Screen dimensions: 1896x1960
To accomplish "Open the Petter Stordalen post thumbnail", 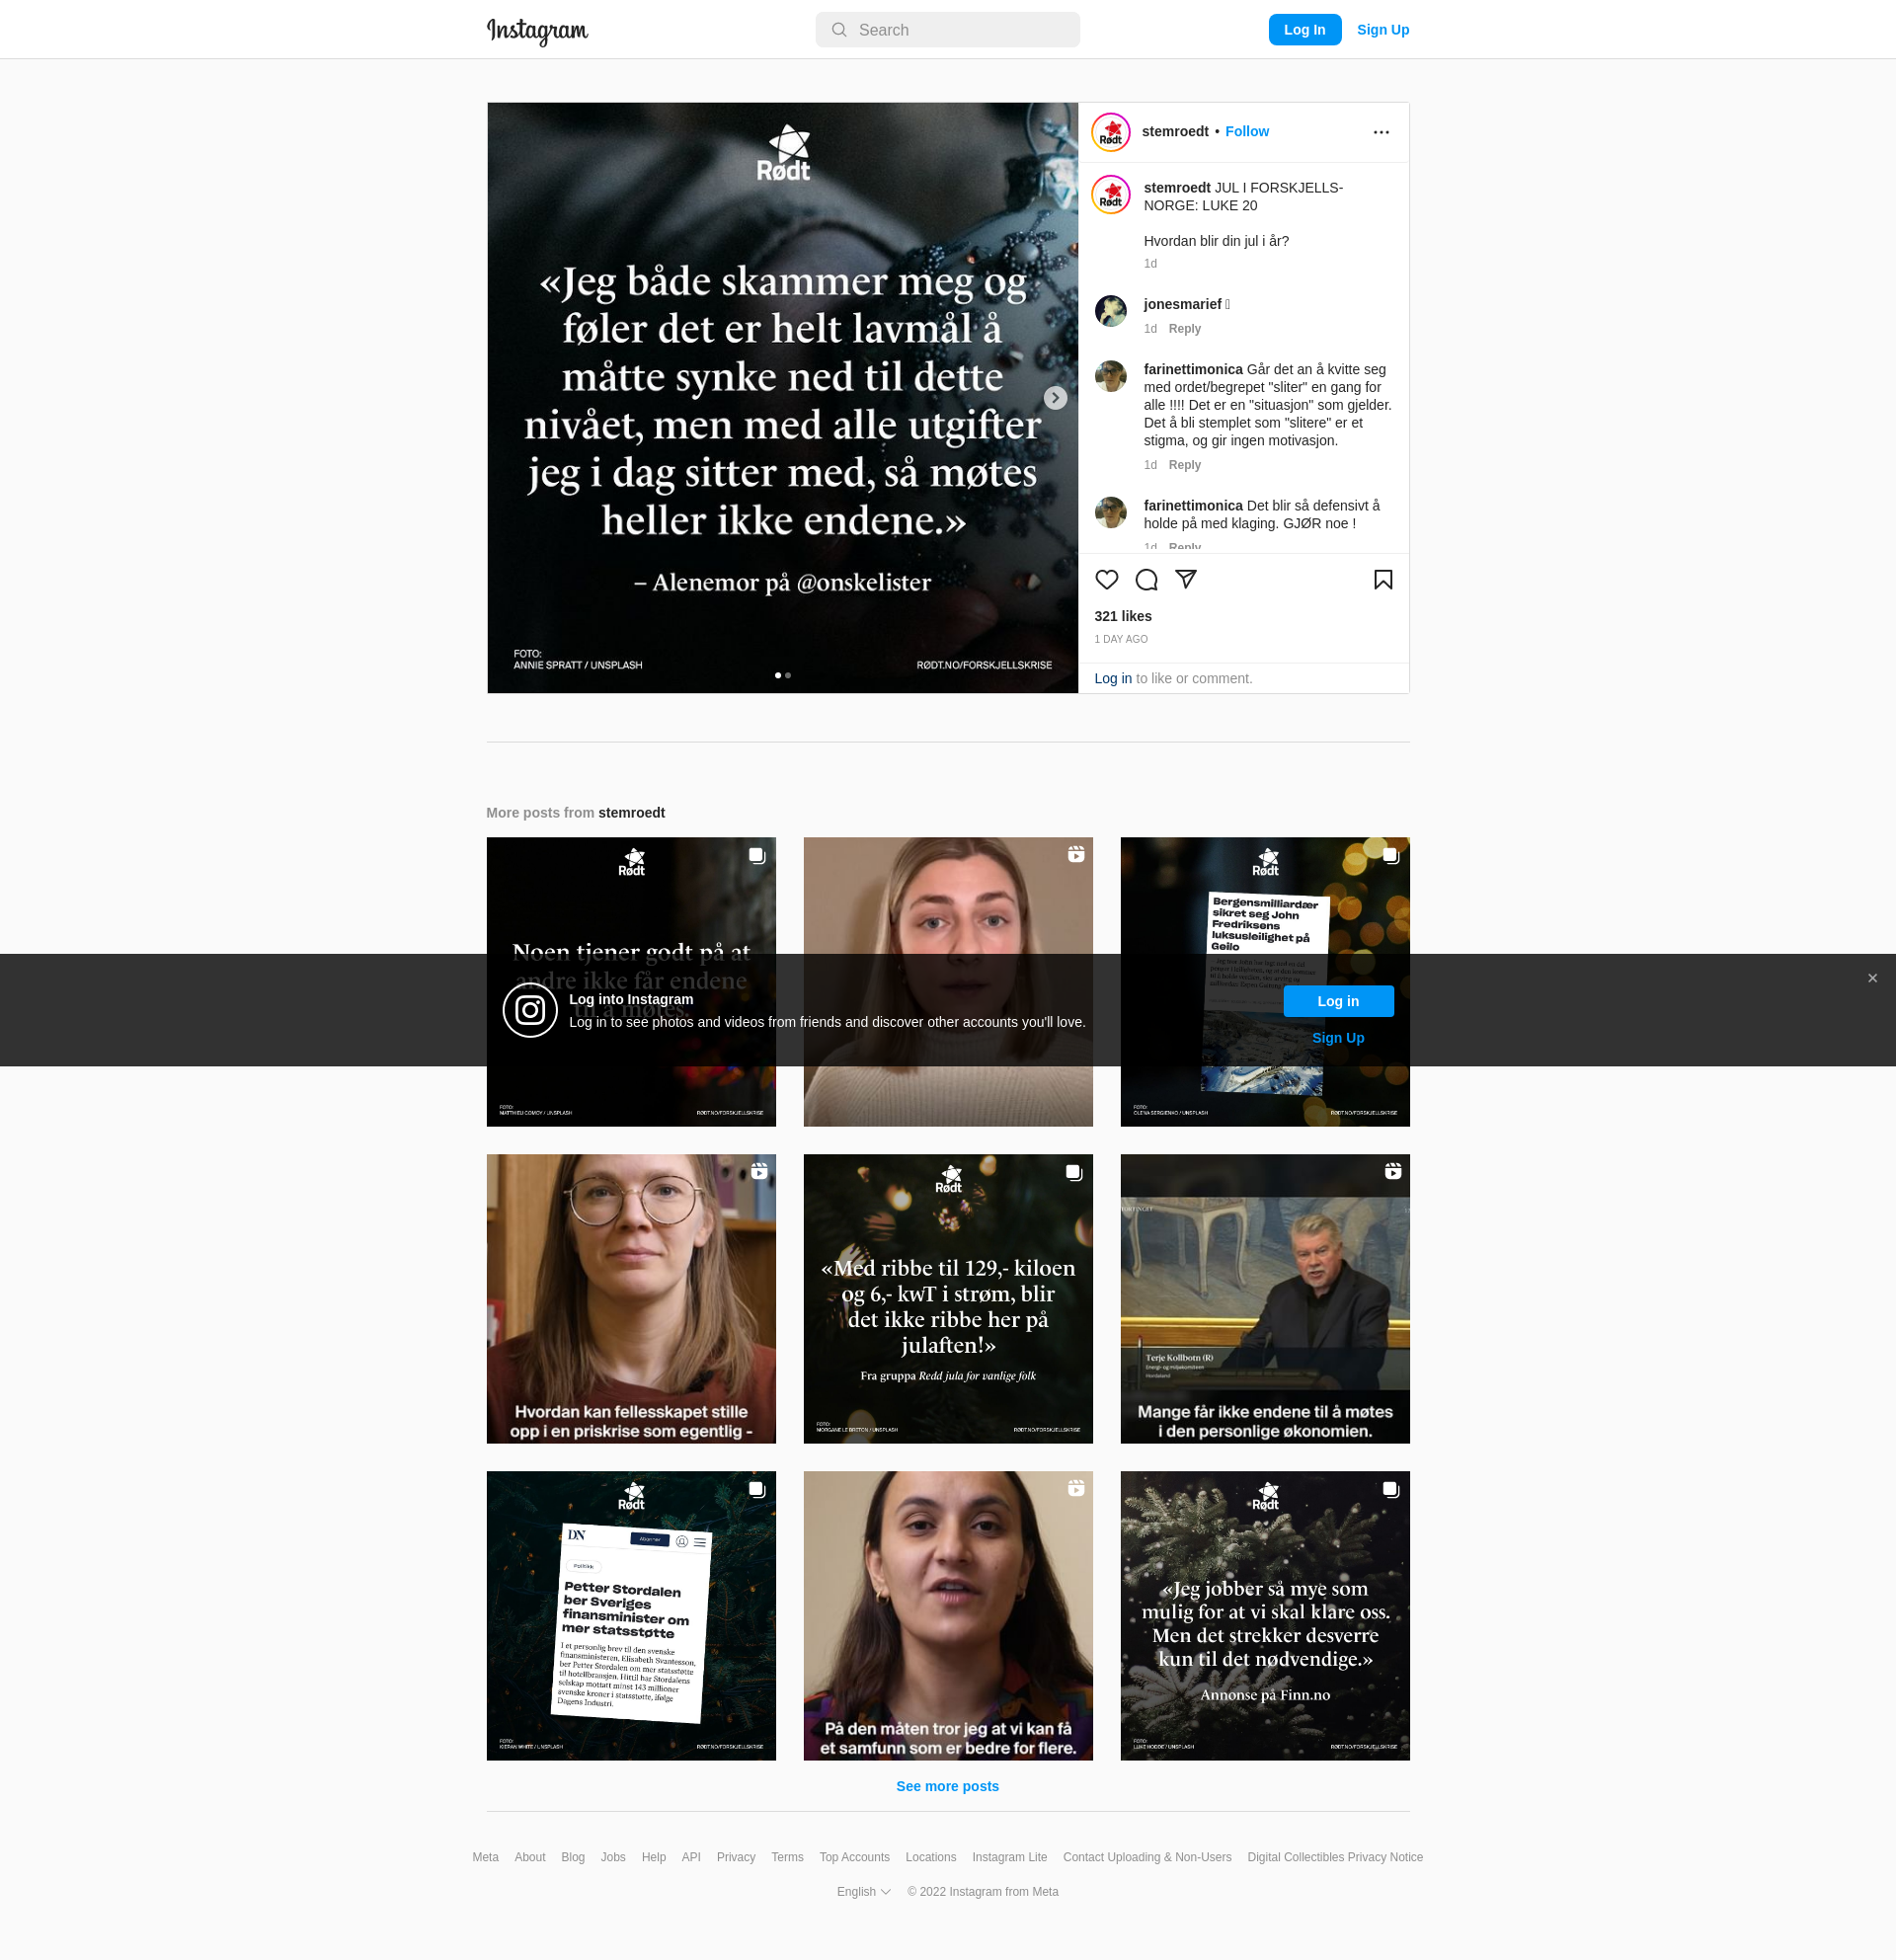I will tap(631, 1616).
